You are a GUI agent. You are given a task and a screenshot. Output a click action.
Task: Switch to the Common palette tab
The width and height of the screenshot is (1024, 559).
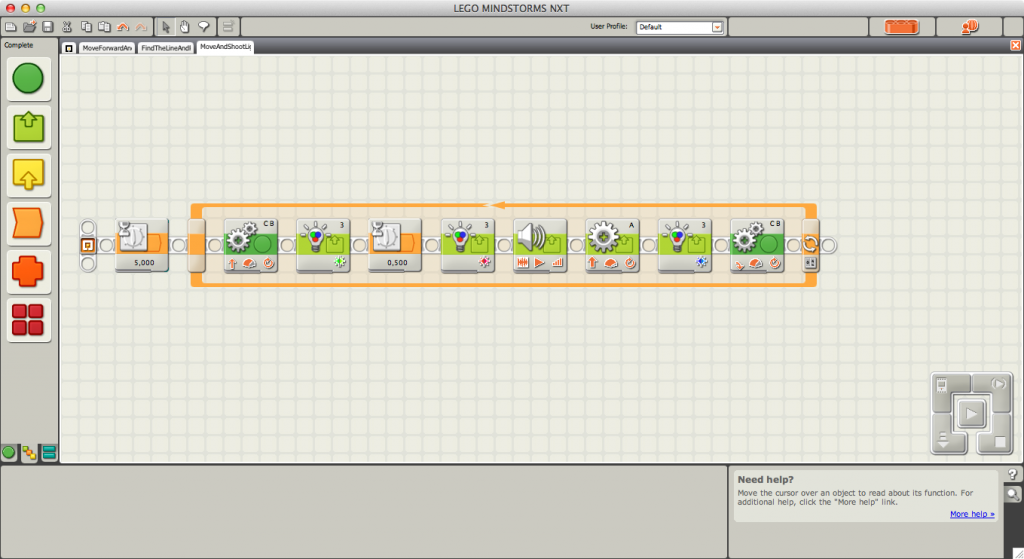point(10,453)
